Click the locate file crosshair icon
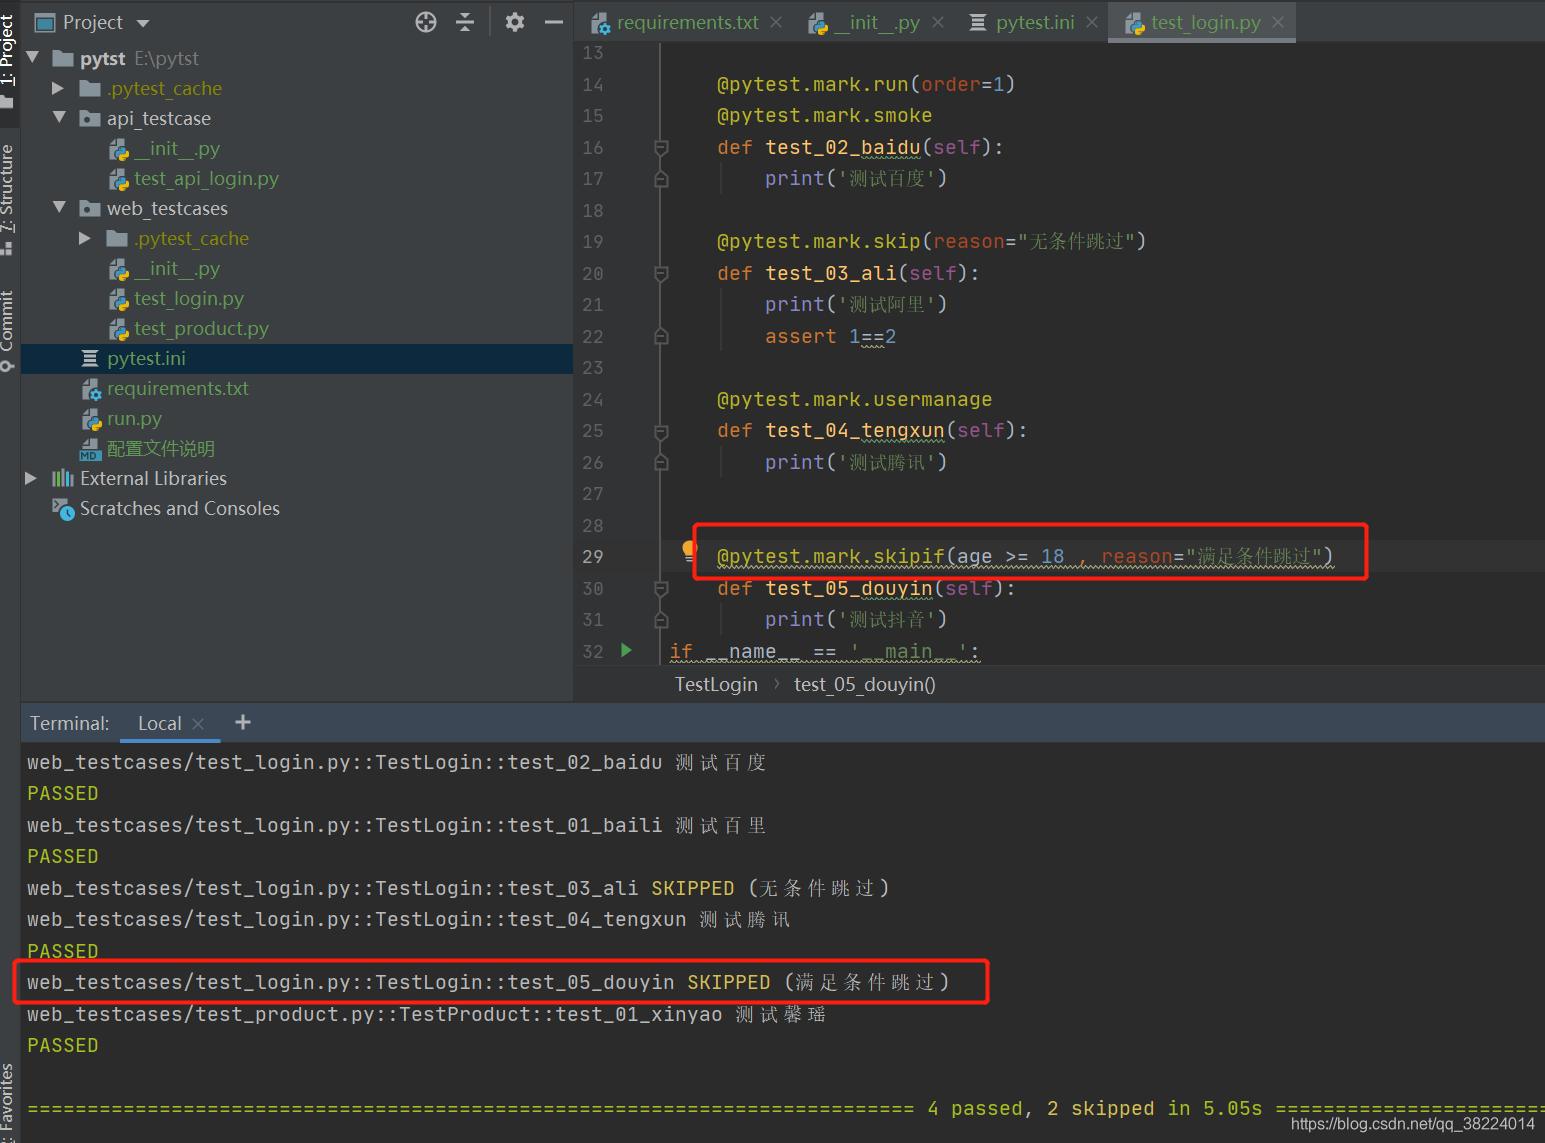Screen dimensions: 1545x1143 pyautogui.click(x=426, y=22)
